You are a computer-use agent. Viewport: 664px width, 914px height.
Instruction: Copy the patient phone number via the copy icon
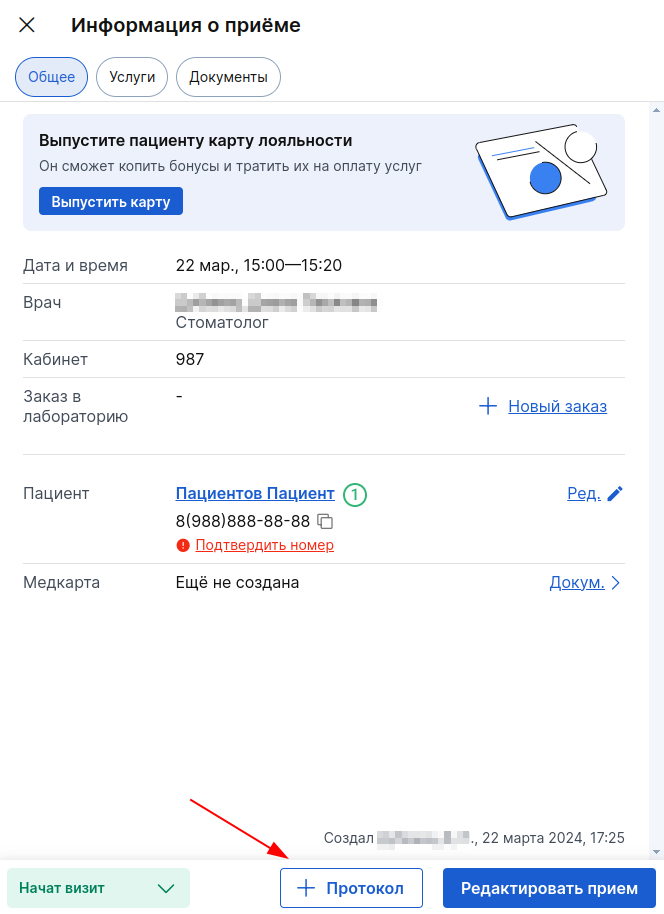coord(324,521)
